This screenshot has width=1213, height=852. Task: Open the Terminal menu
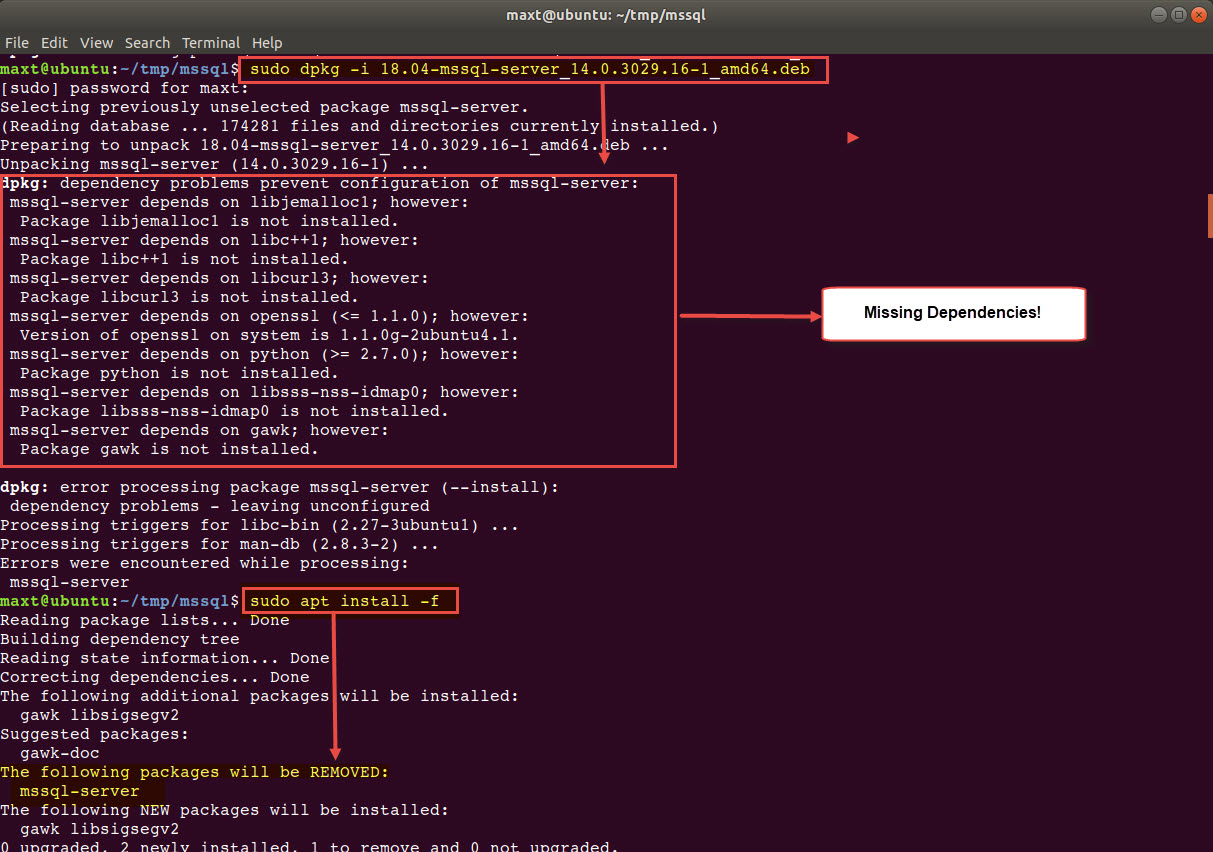pyautogui.click(x=211, y=43)
